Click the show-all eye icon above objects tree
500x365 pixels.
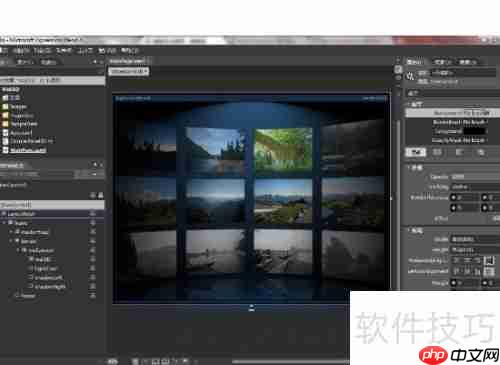[x=93, y=195]
